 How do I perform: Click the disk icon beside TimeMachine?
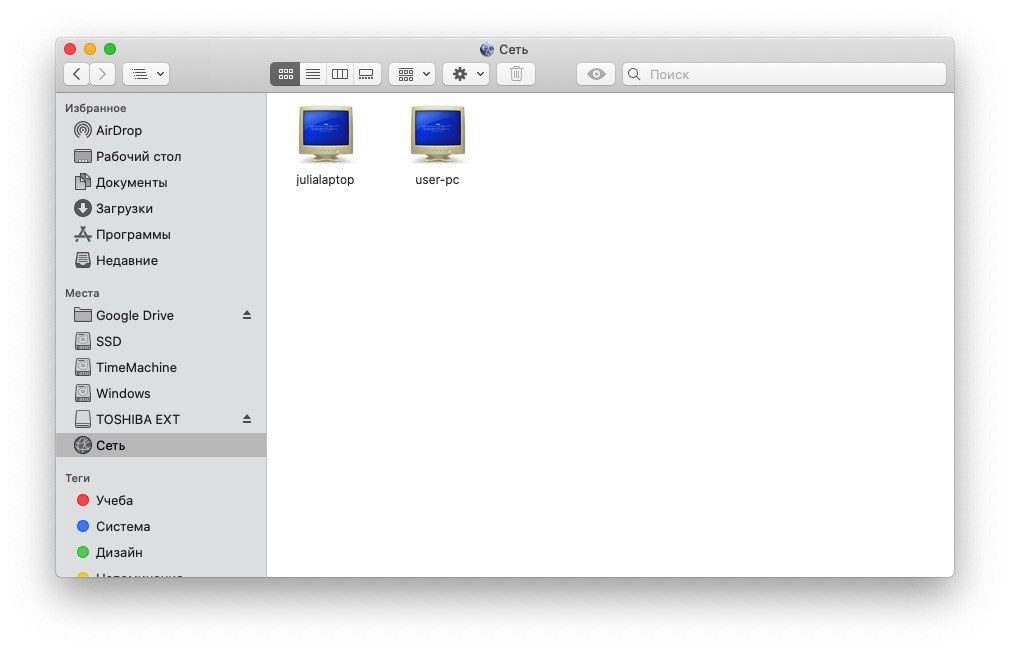click(82, 367)
